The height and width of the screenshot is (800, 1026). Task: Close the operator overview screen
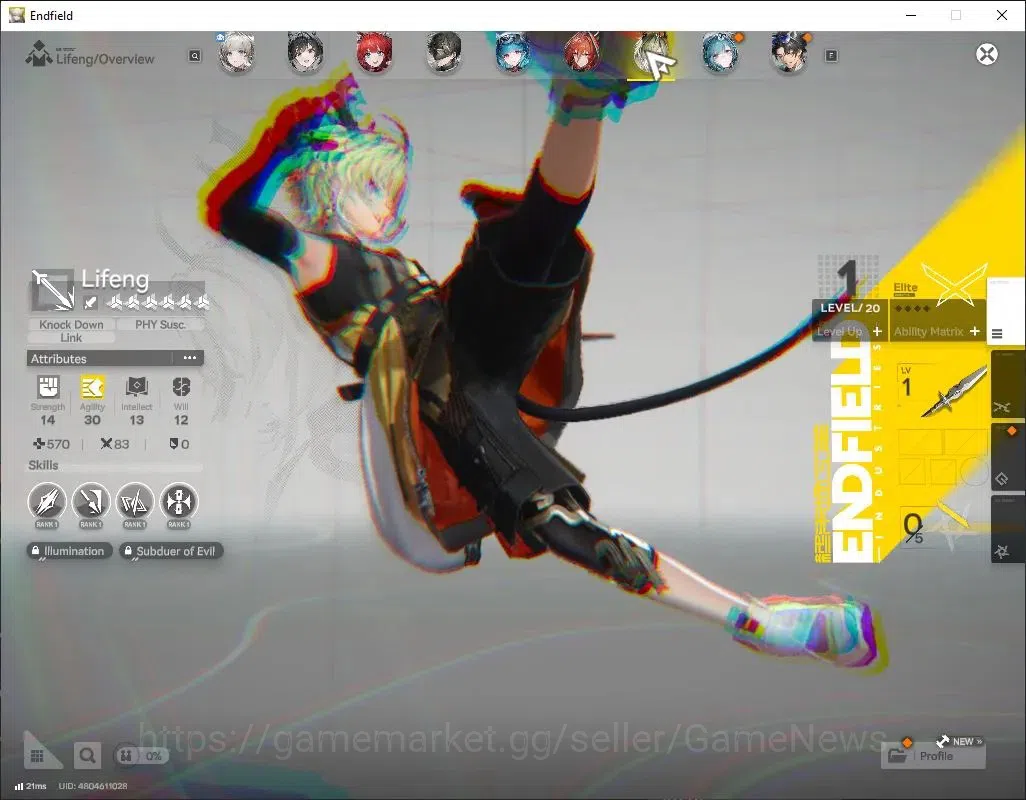point(987,54)
